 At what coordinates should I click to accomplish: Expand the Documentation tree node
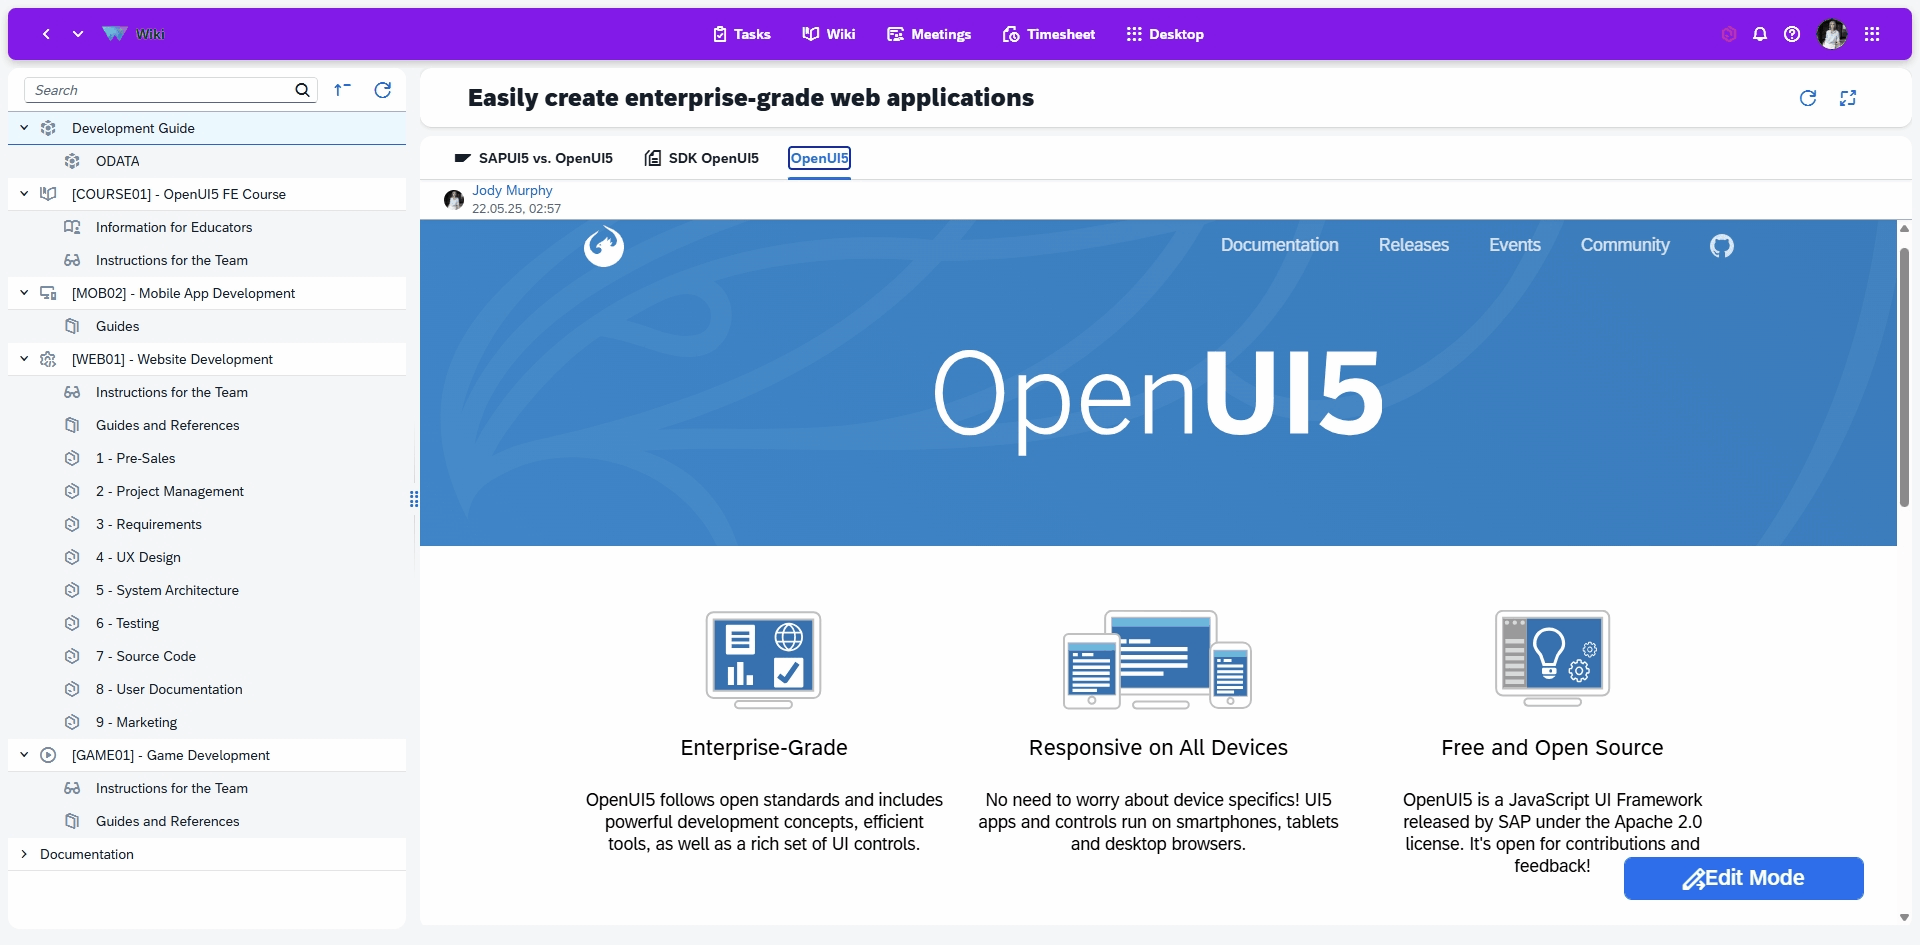pos(24,854)
